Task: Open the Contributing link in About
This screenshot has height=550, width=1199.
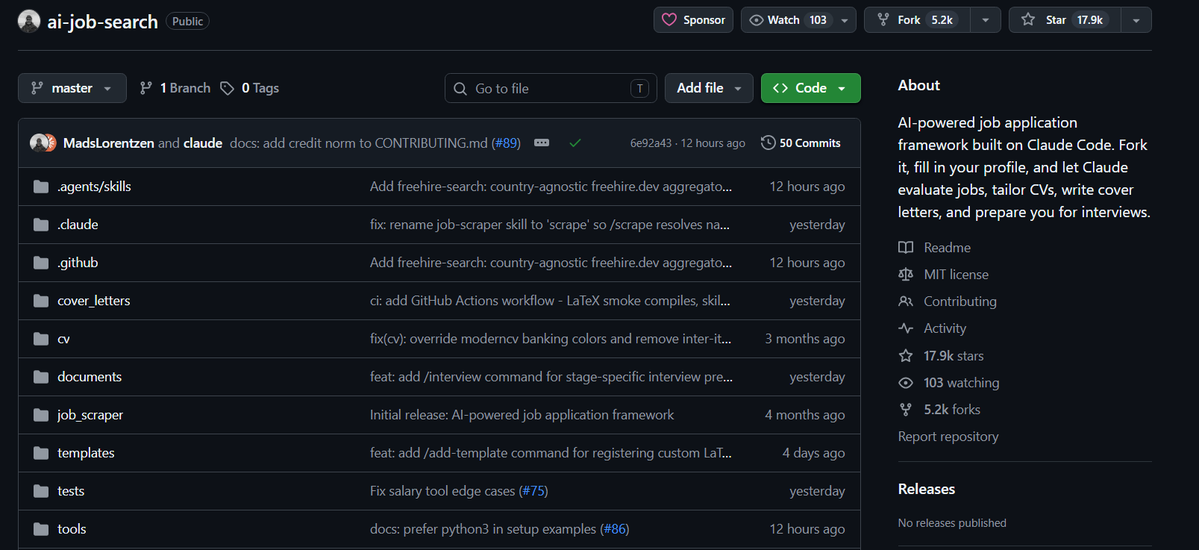Action: pos(947,301)
